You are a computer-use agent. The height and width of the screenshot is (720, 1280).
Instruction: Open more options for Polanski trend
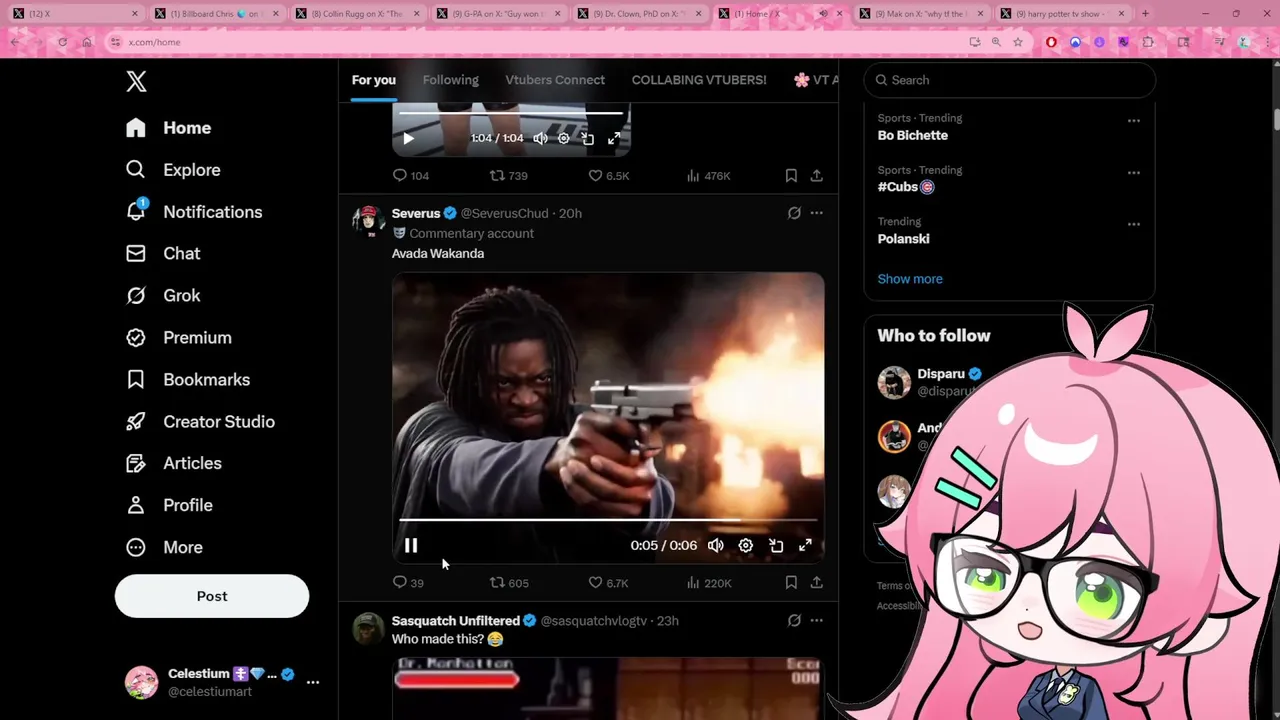pos(1134,224)
